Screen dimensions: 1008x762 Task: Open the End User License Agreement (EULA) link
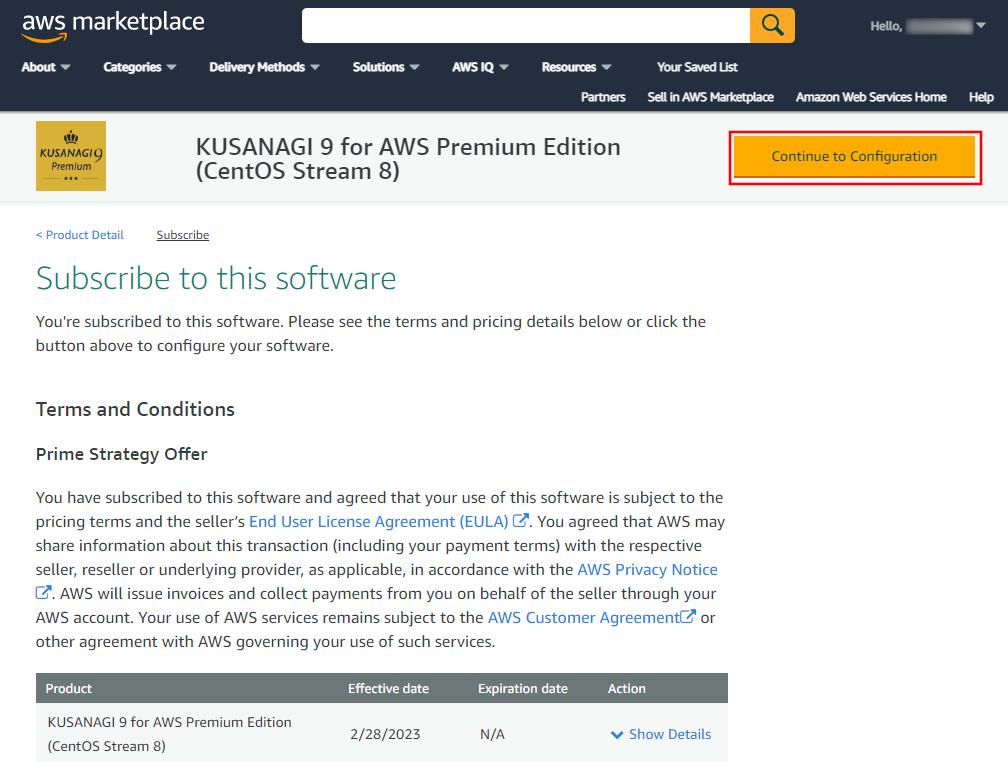(379, 522)
